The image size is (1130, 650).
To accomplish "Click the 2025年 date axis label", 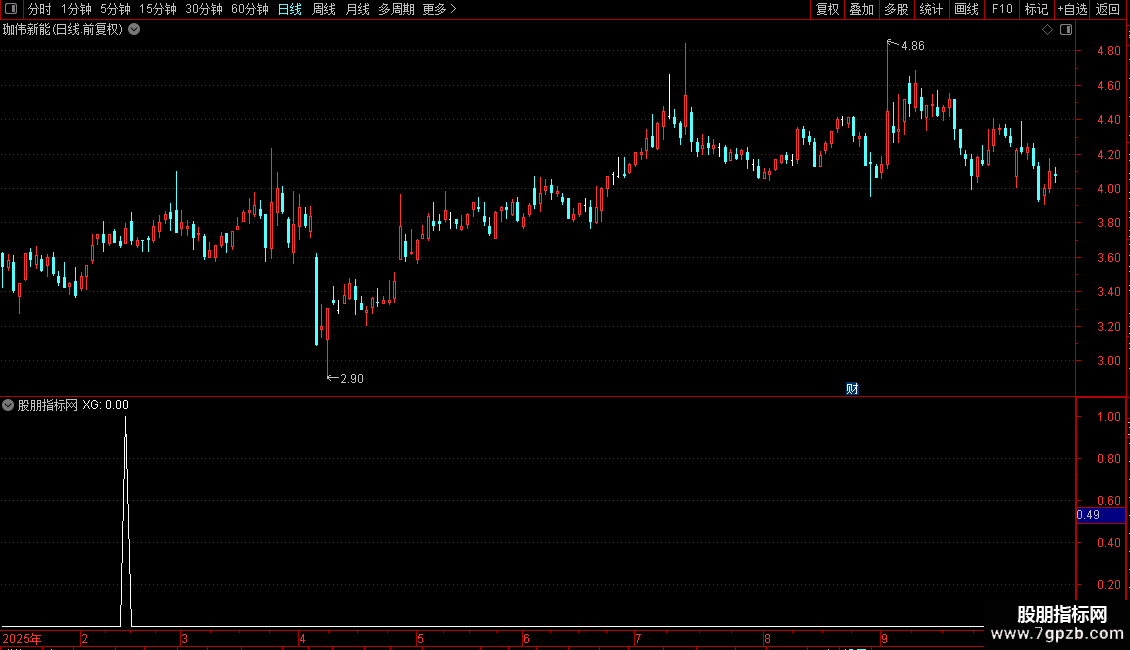I will [22, 639].
